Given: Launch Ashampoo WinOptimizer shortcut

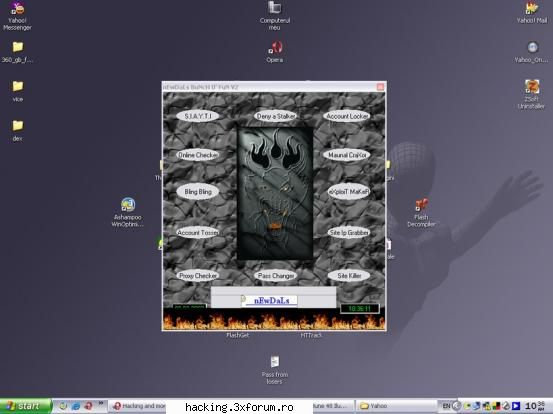Looking at the screenshot, I should 128,212.
